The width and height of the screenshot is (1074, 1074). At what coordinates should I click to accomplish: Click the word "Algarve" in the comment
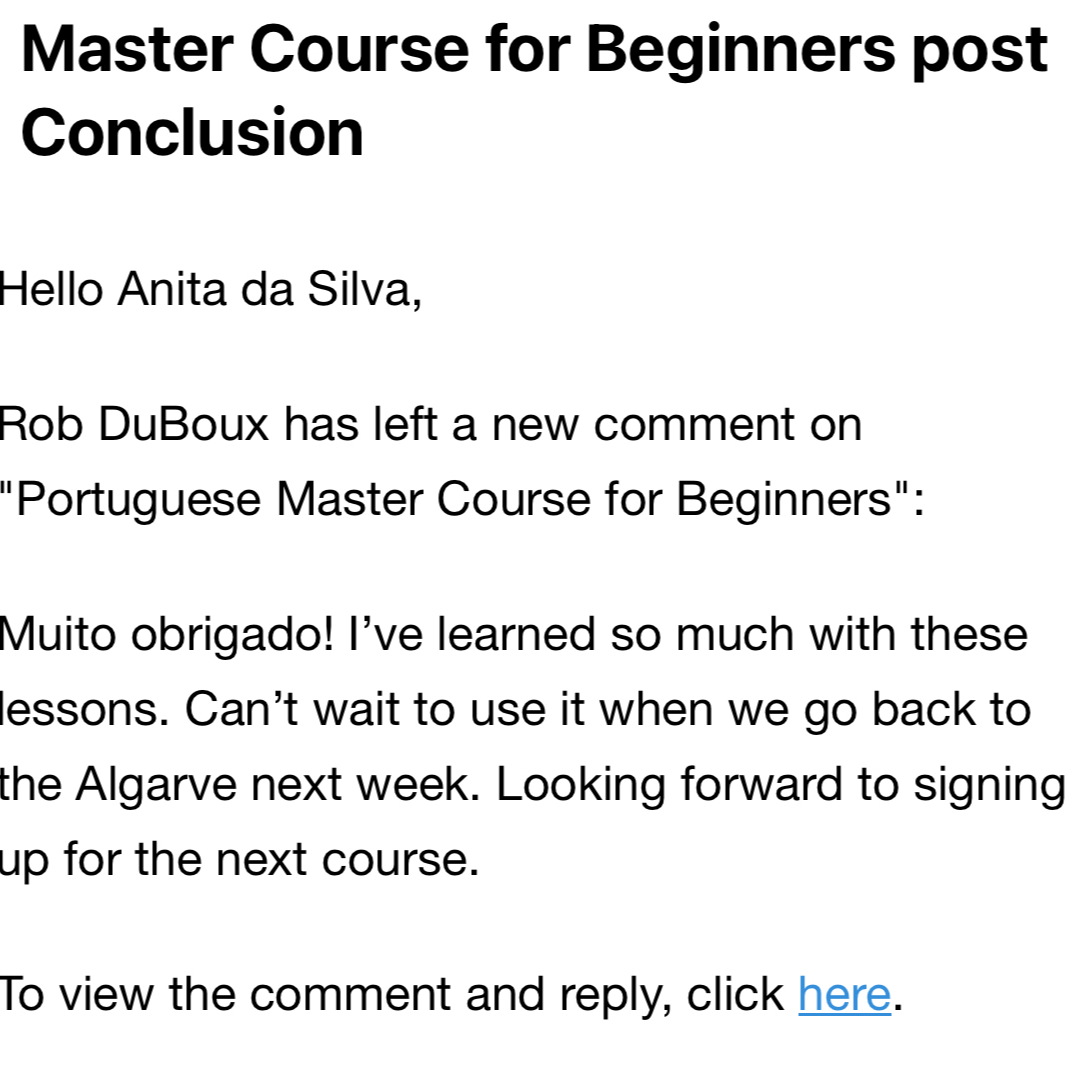pos(155,784)
